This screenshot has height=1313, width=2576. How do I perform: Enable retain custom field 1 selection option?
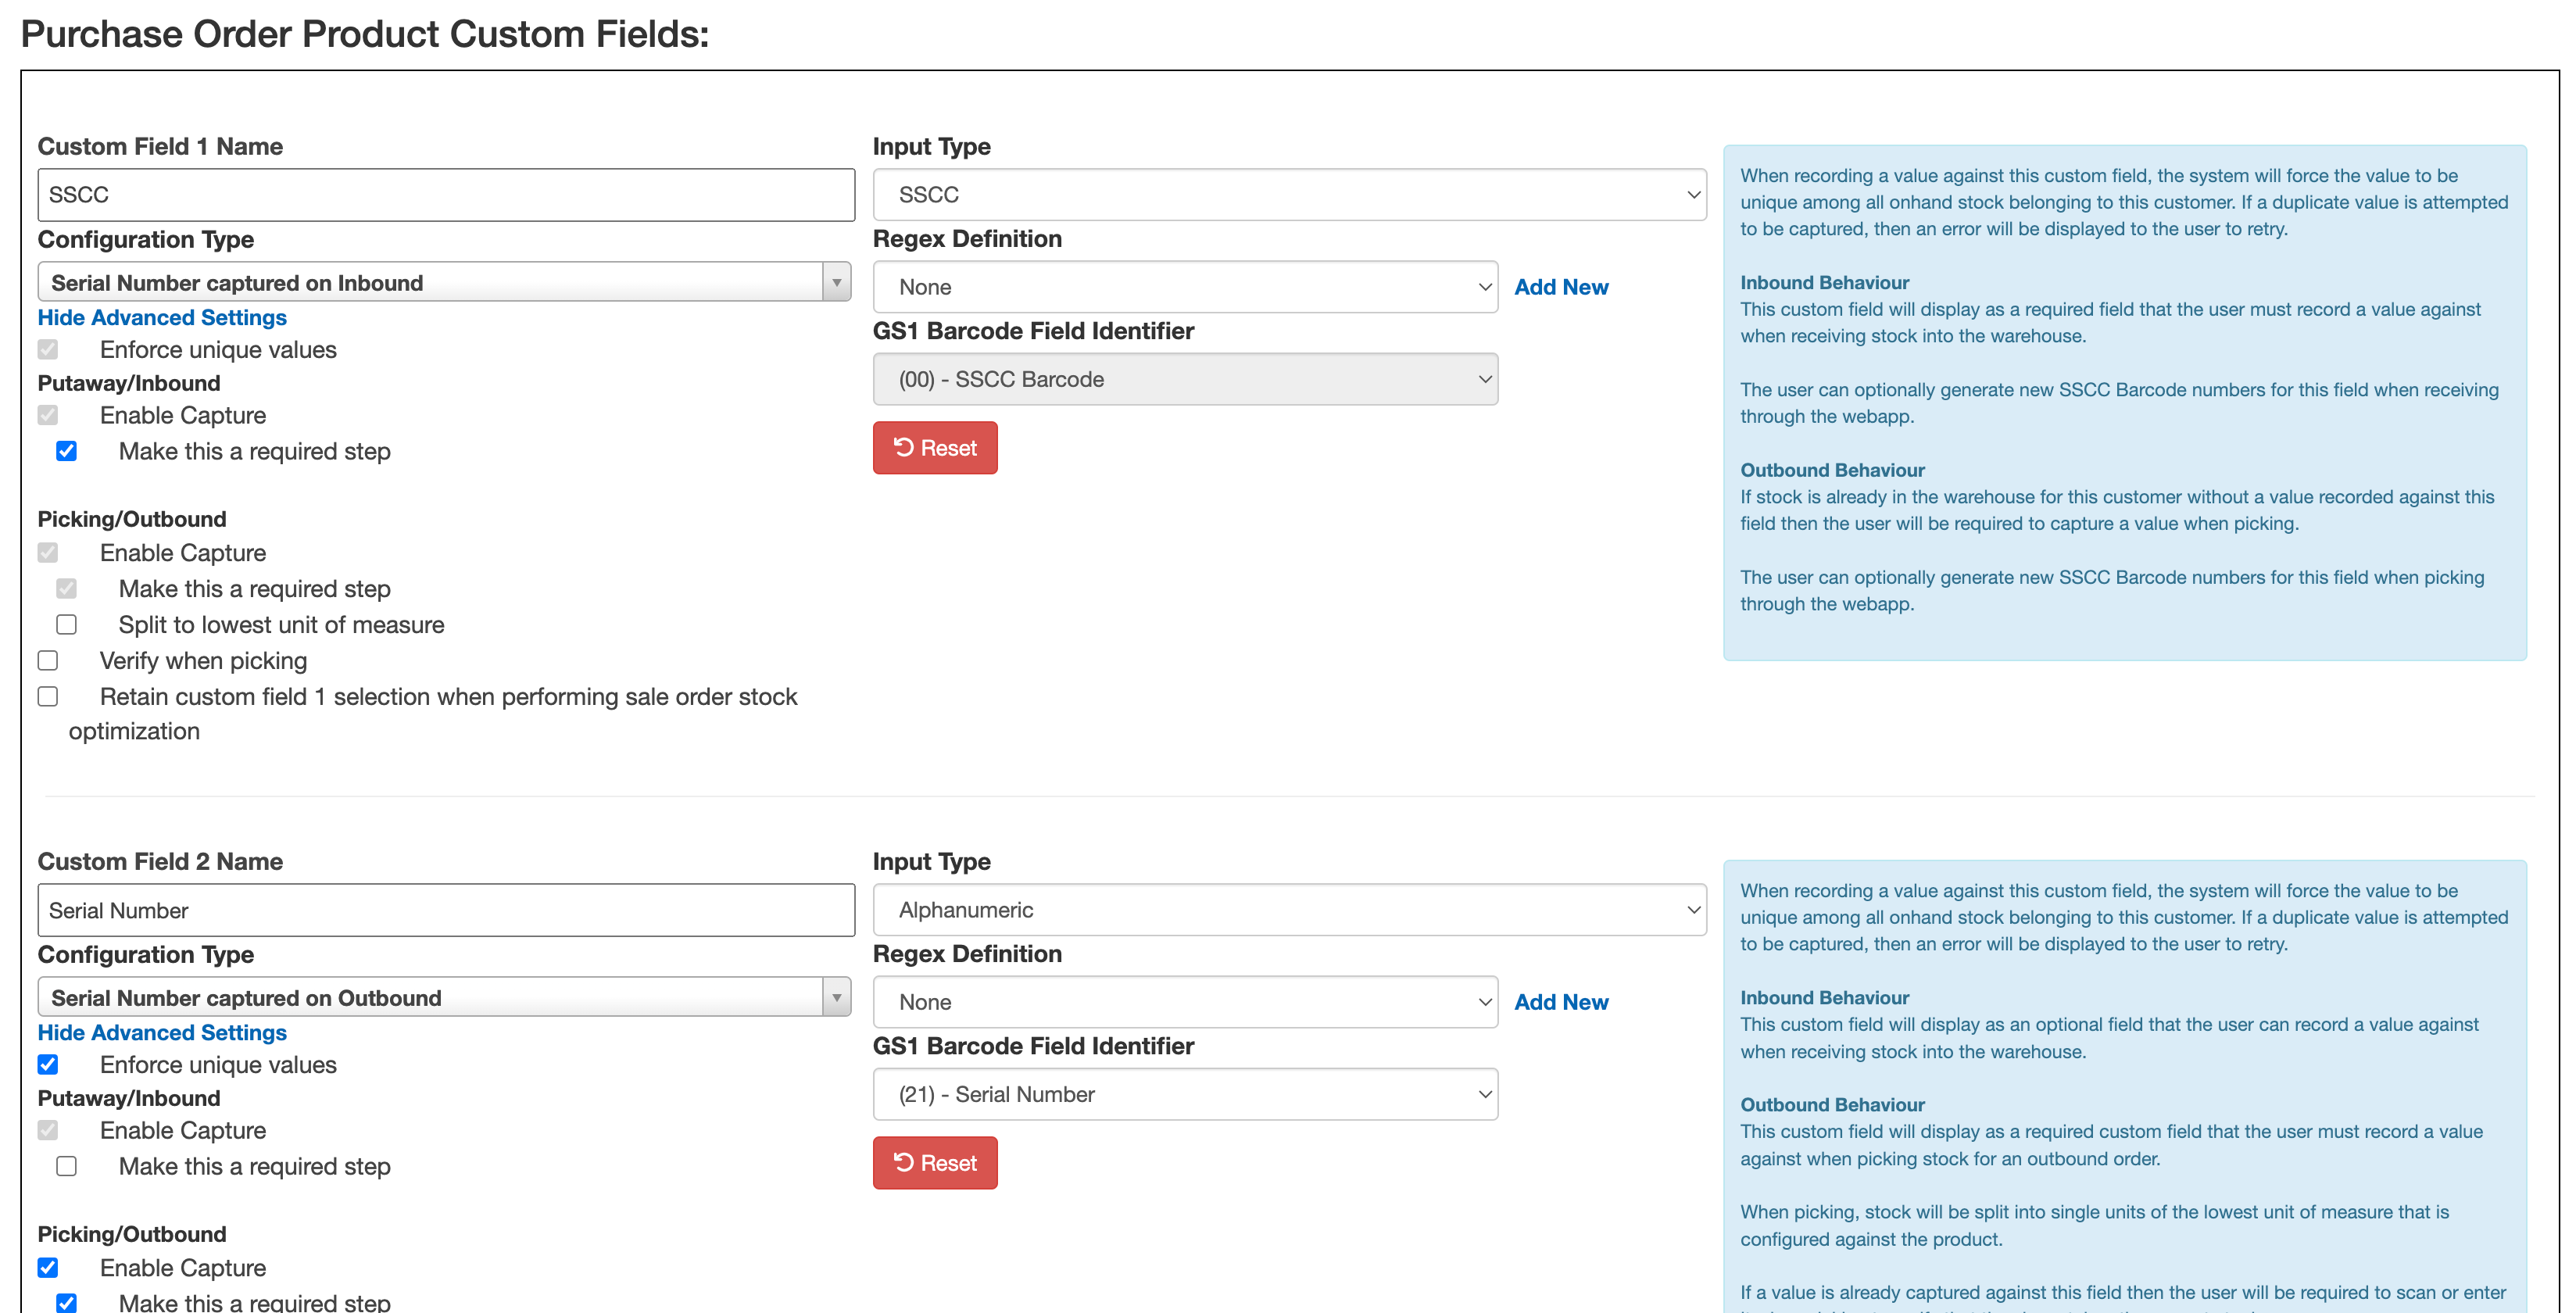[x=47, y=696]
